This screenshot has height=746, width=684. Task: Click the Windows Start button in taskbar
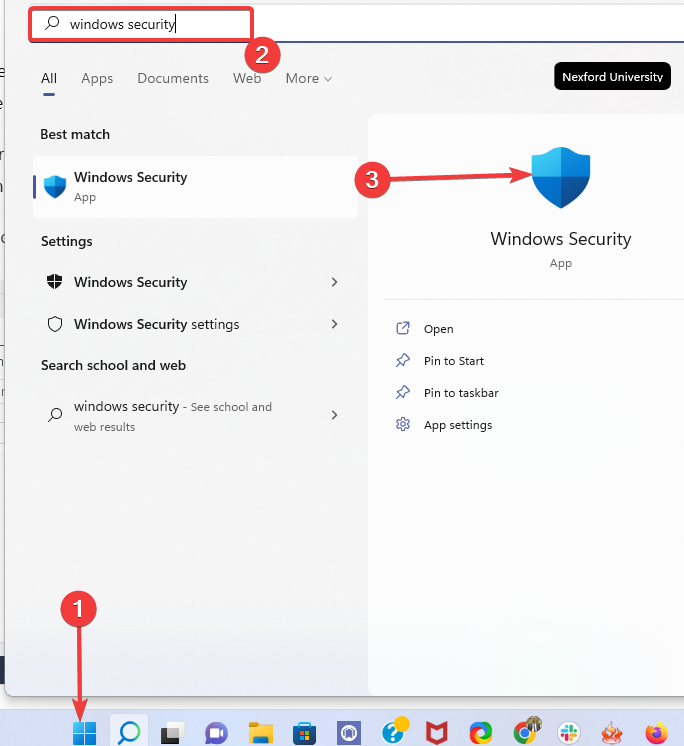[84, 733]
